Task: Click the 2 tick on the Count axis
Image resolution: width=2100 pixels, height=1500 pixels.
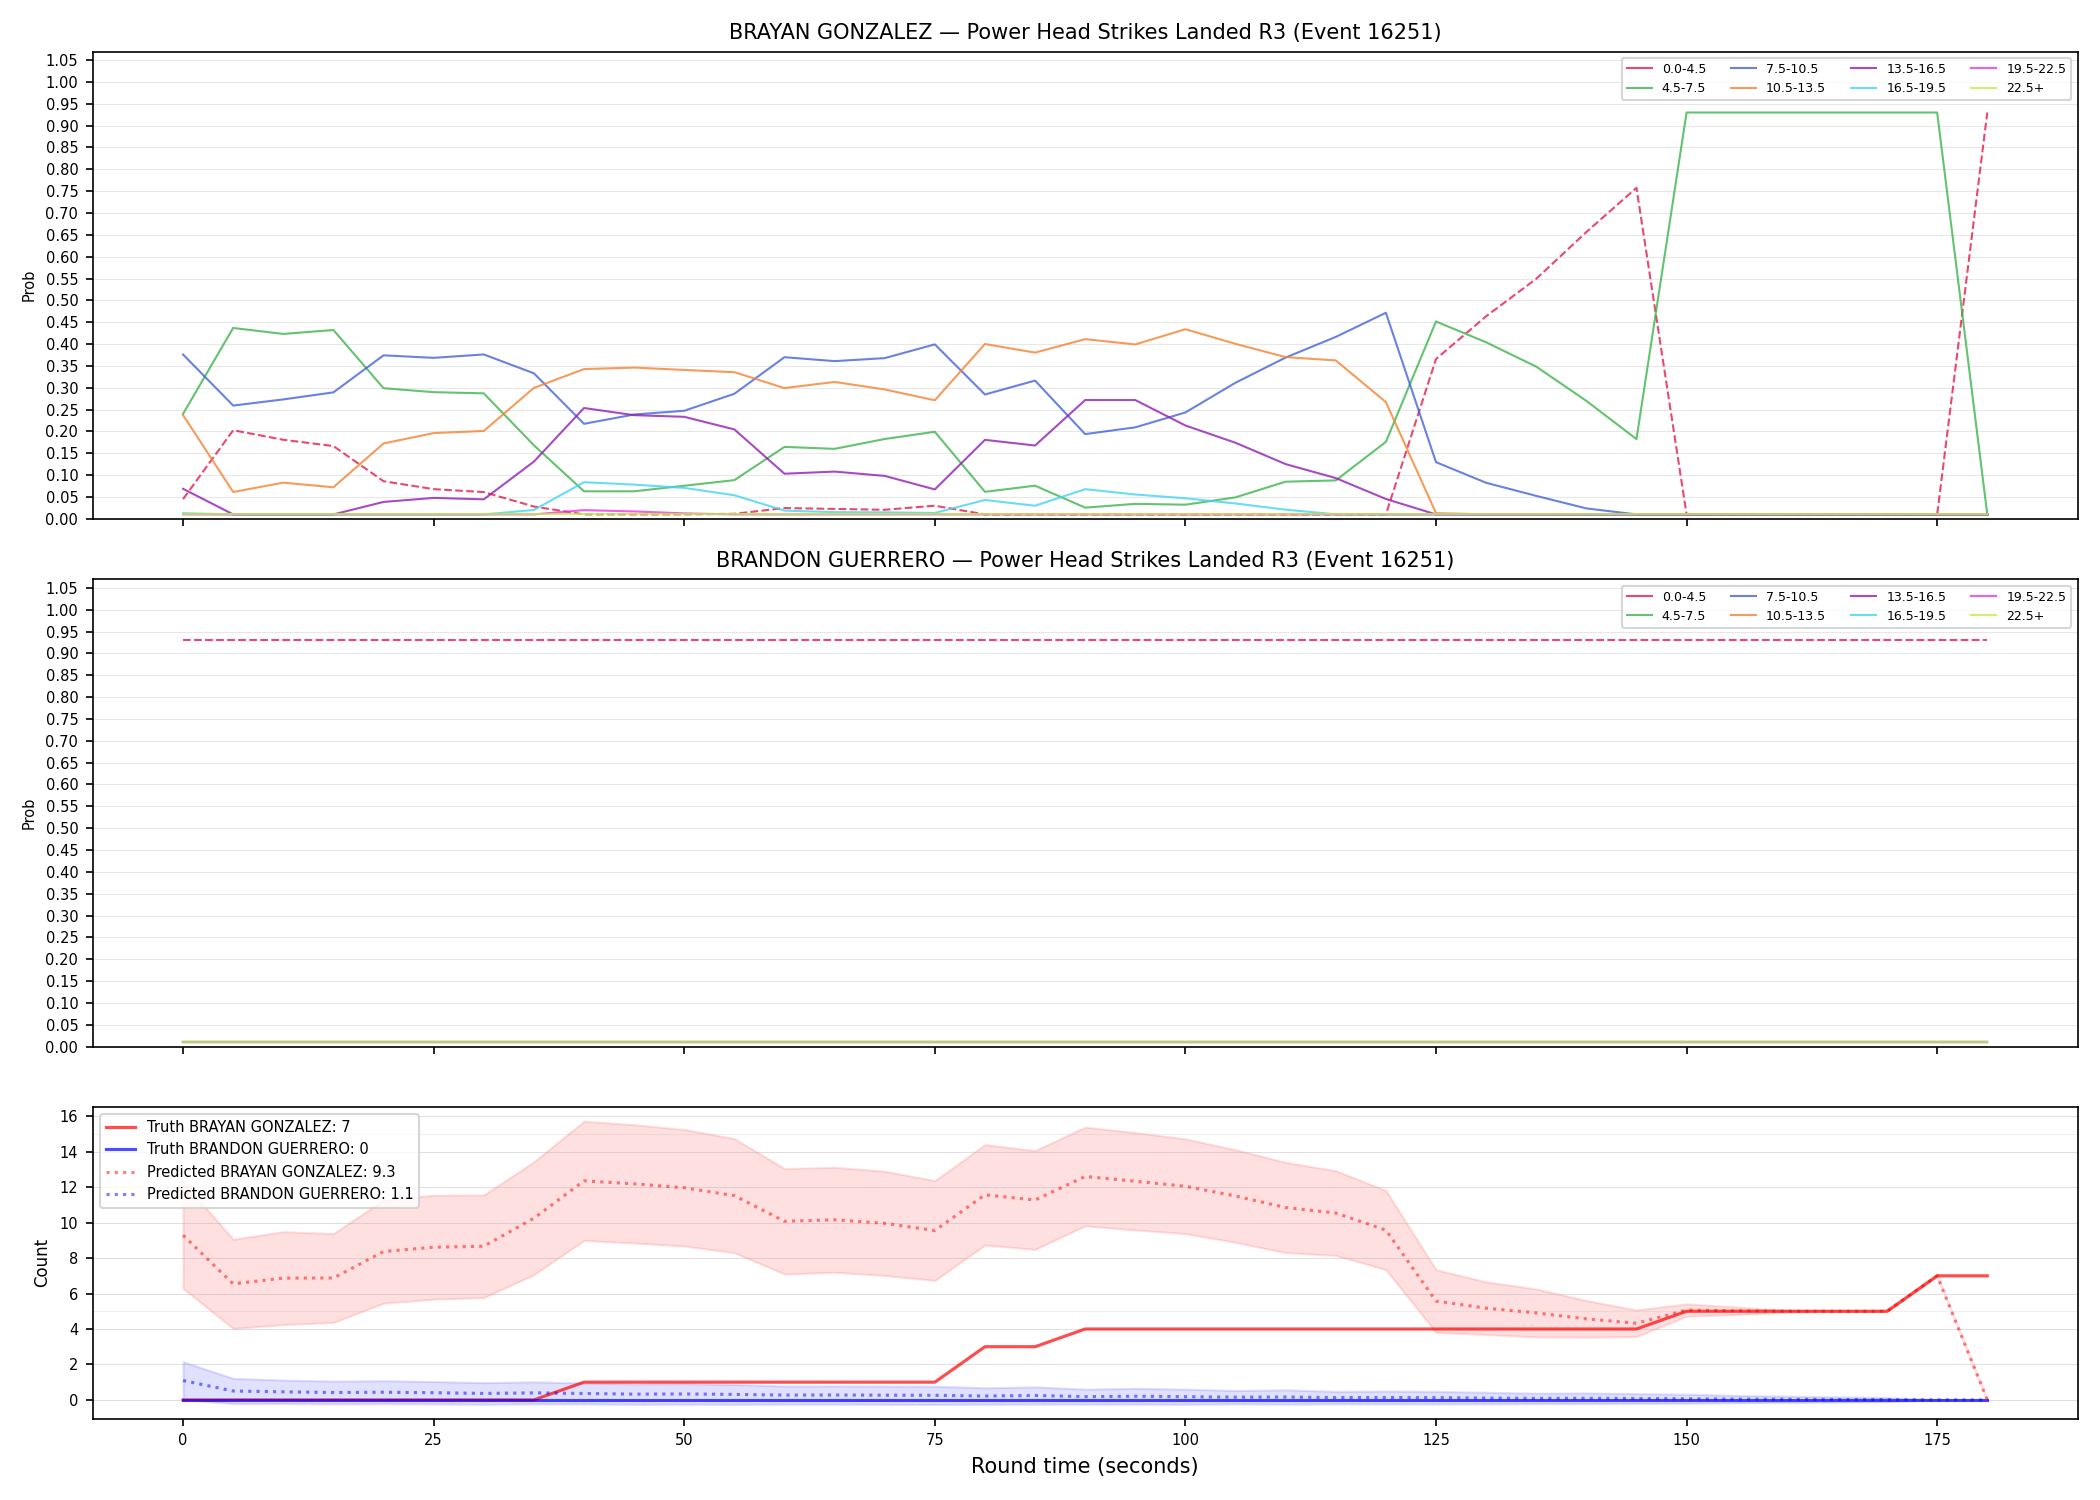Action: click(74, 1365)
